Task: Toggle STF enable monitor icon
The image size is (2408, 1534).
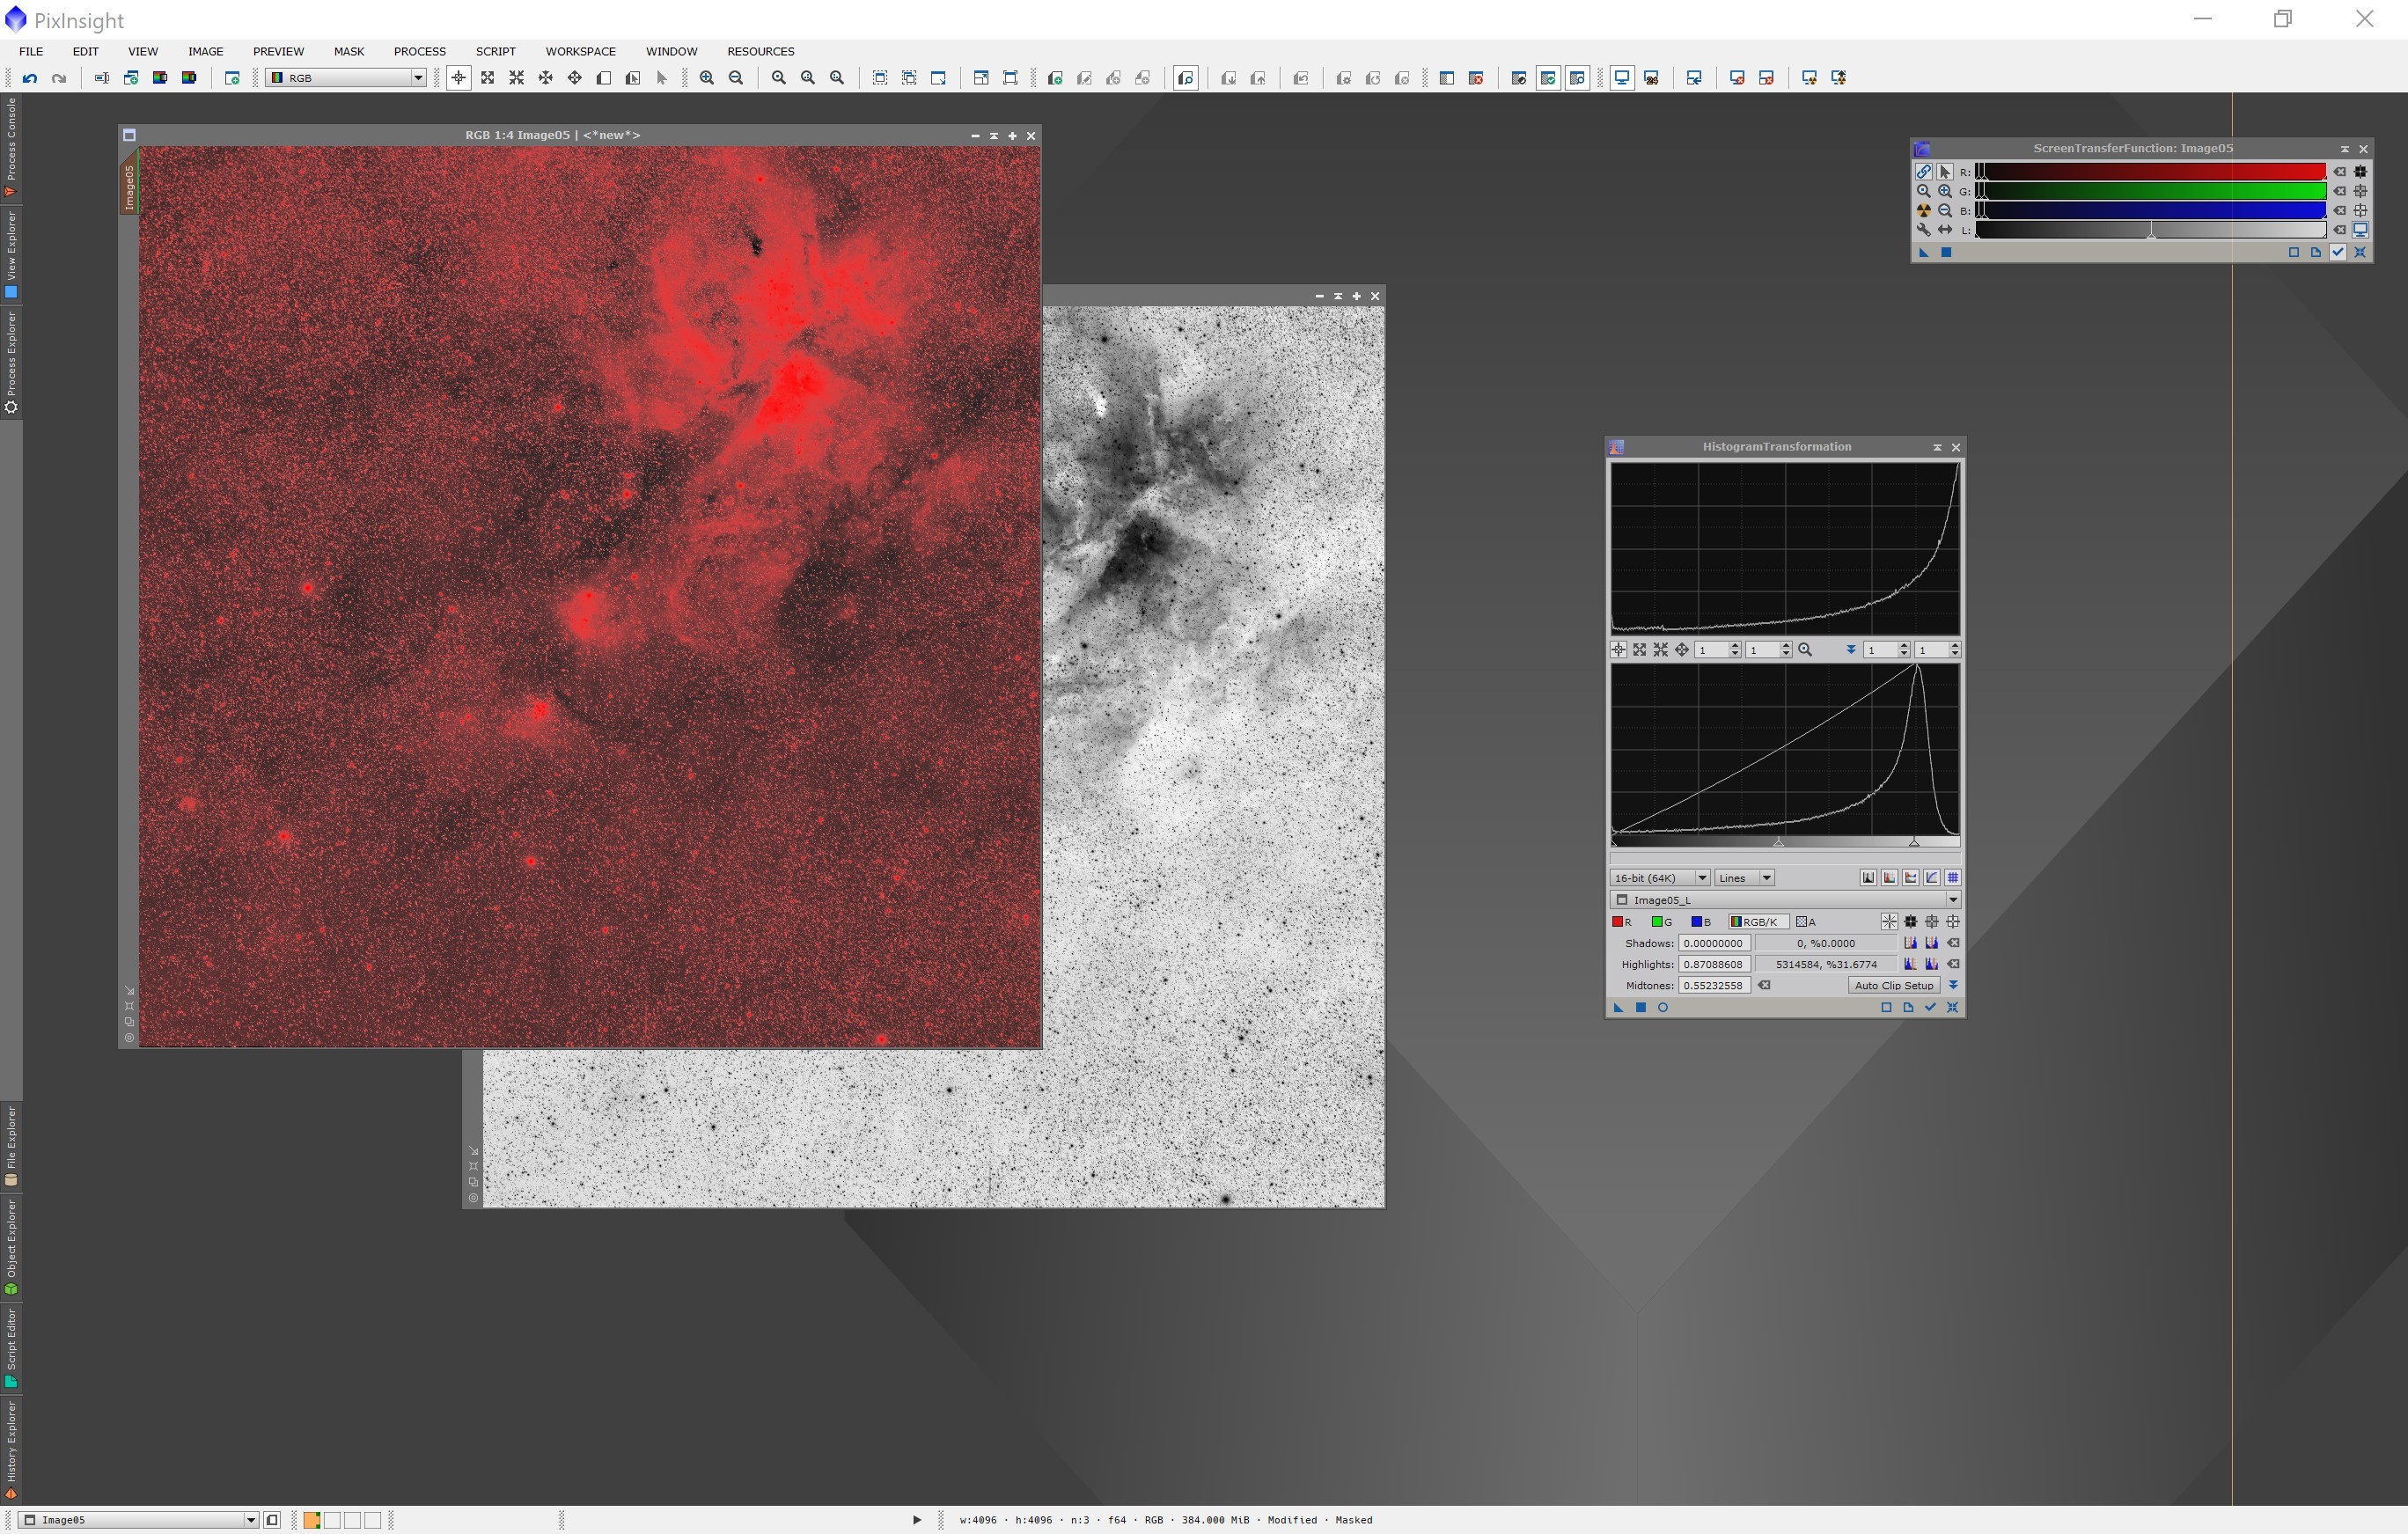Action: 2360,230
